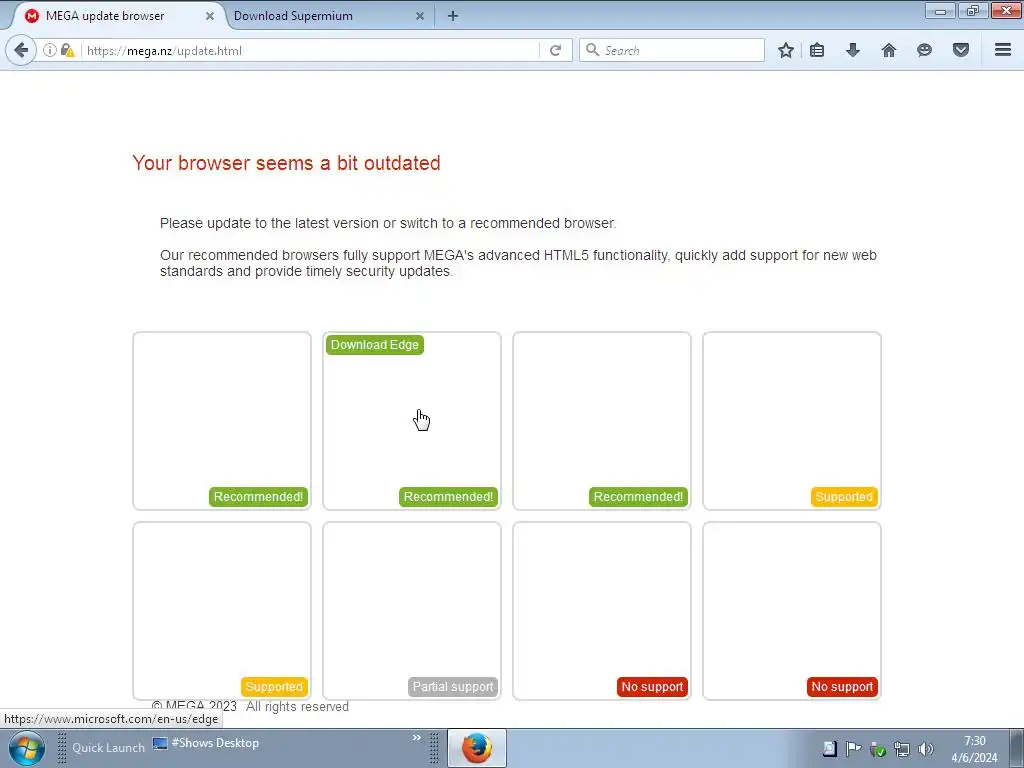The image size is (1024, 768).
Task: Open the first Recommended browser card
Action: (x=222, y=421)
